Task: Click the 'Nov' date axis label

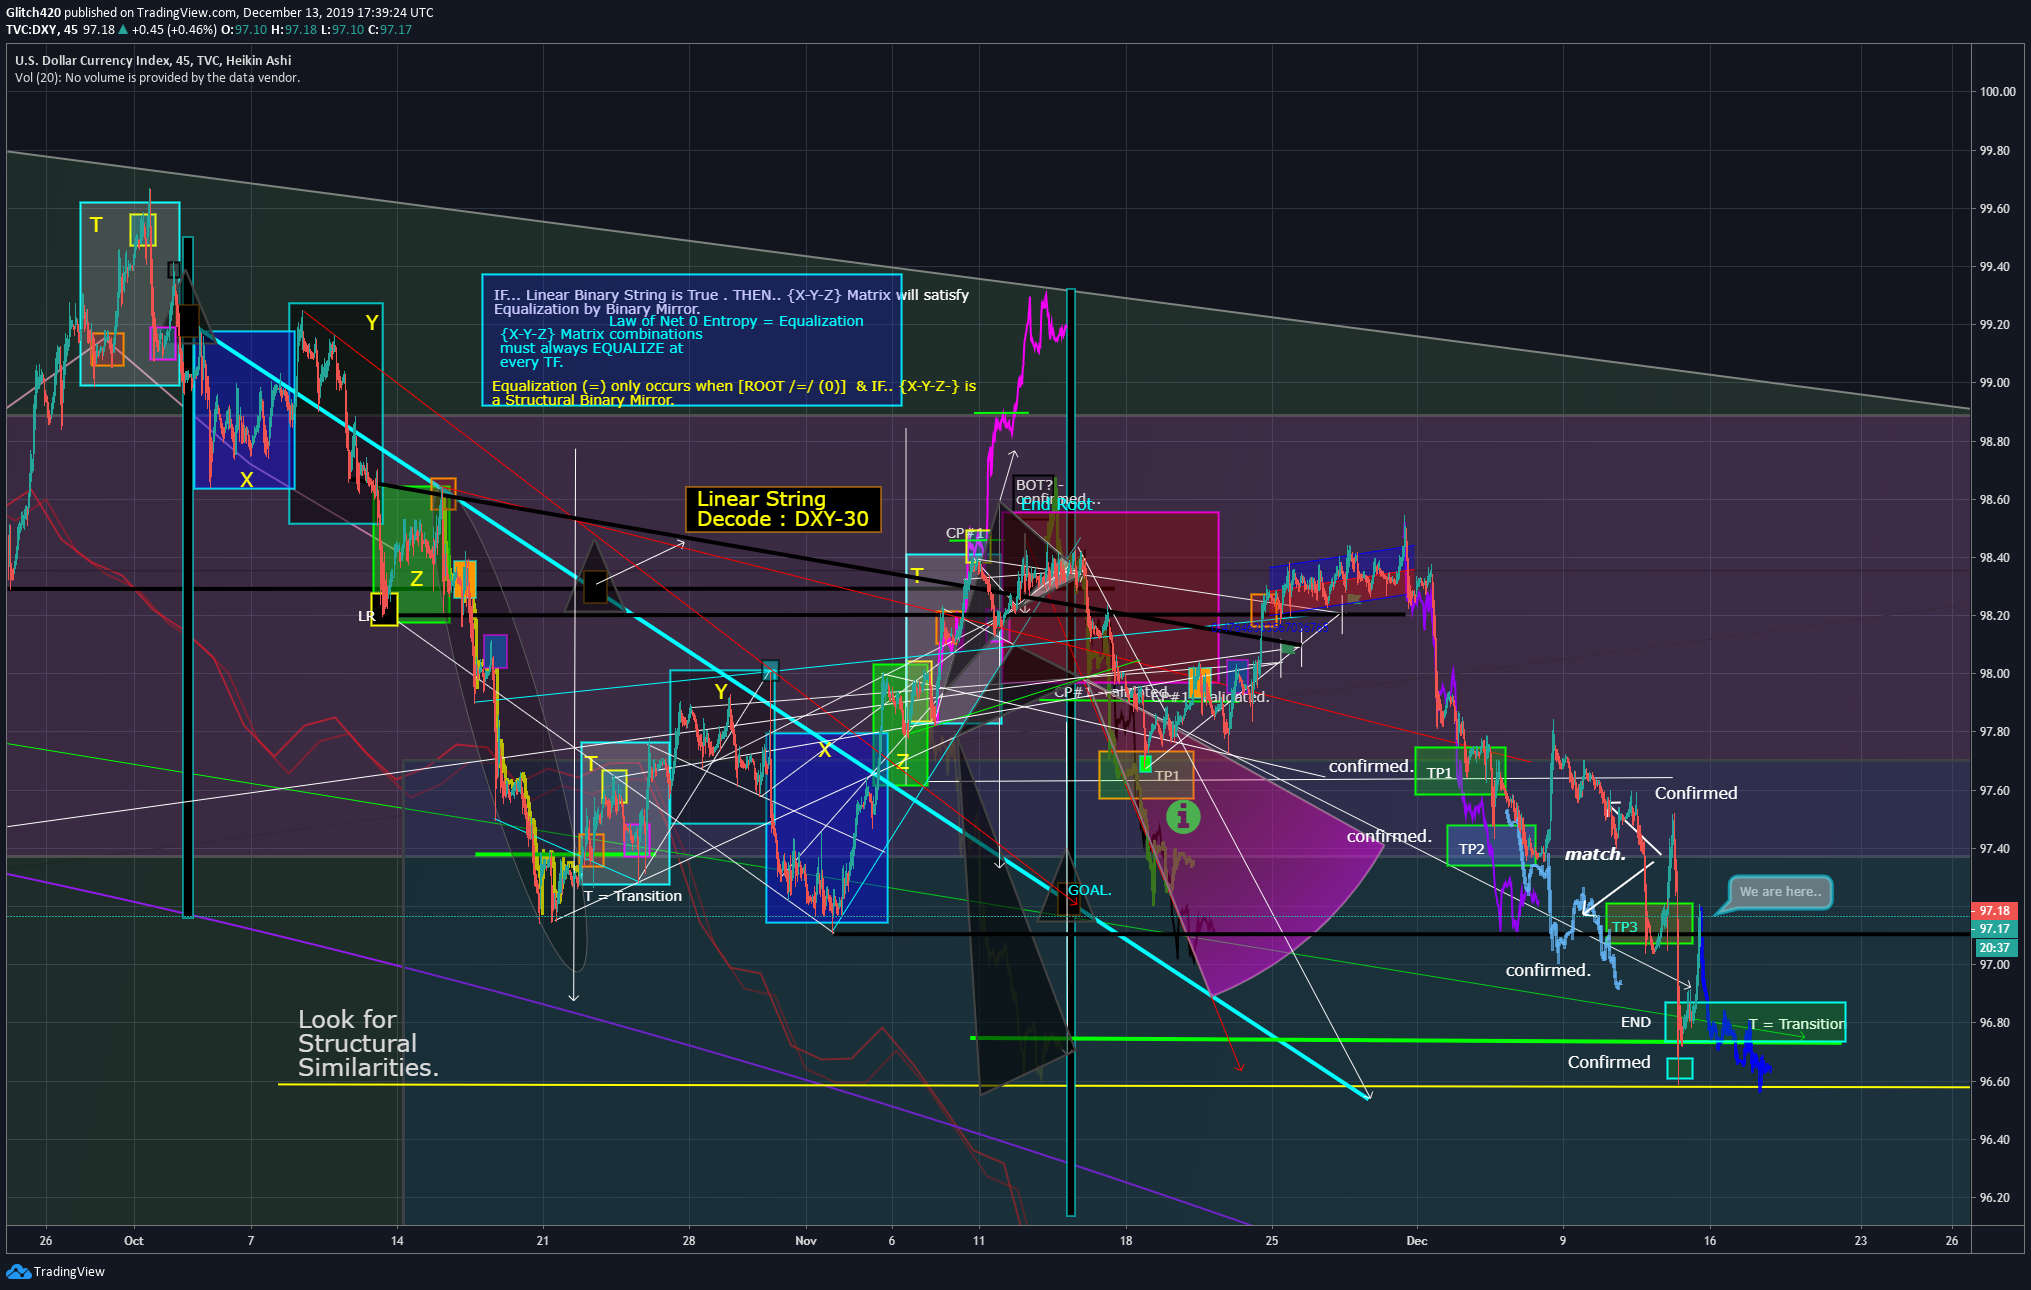Action: 806,1240
